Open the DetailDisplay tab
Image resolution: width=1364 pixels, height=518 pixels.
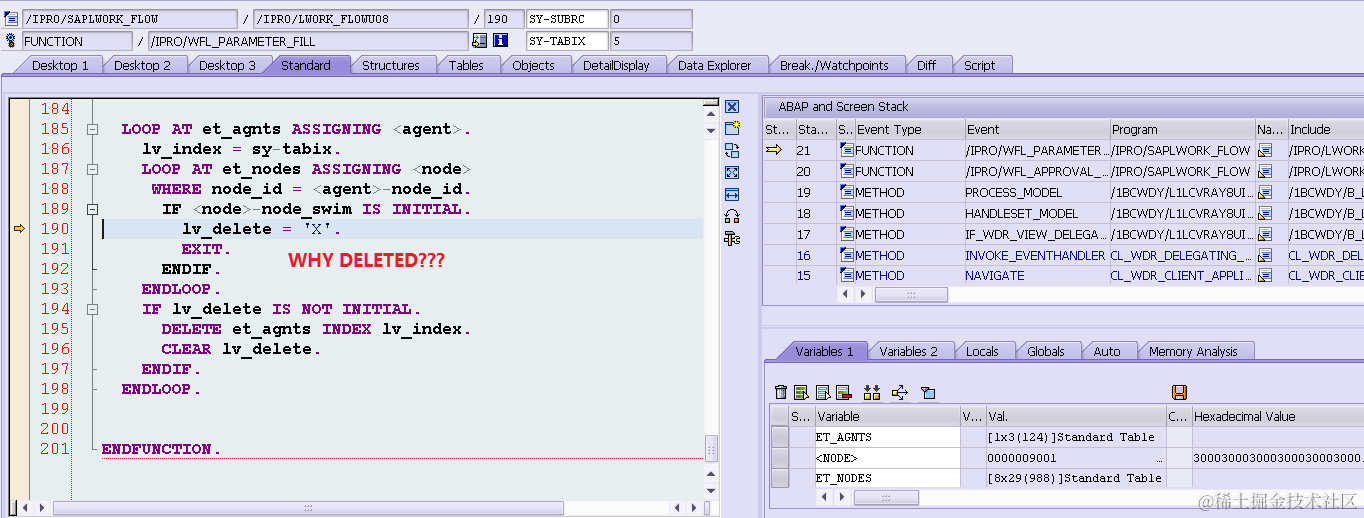pyautogui.click(x=616, y=65)
